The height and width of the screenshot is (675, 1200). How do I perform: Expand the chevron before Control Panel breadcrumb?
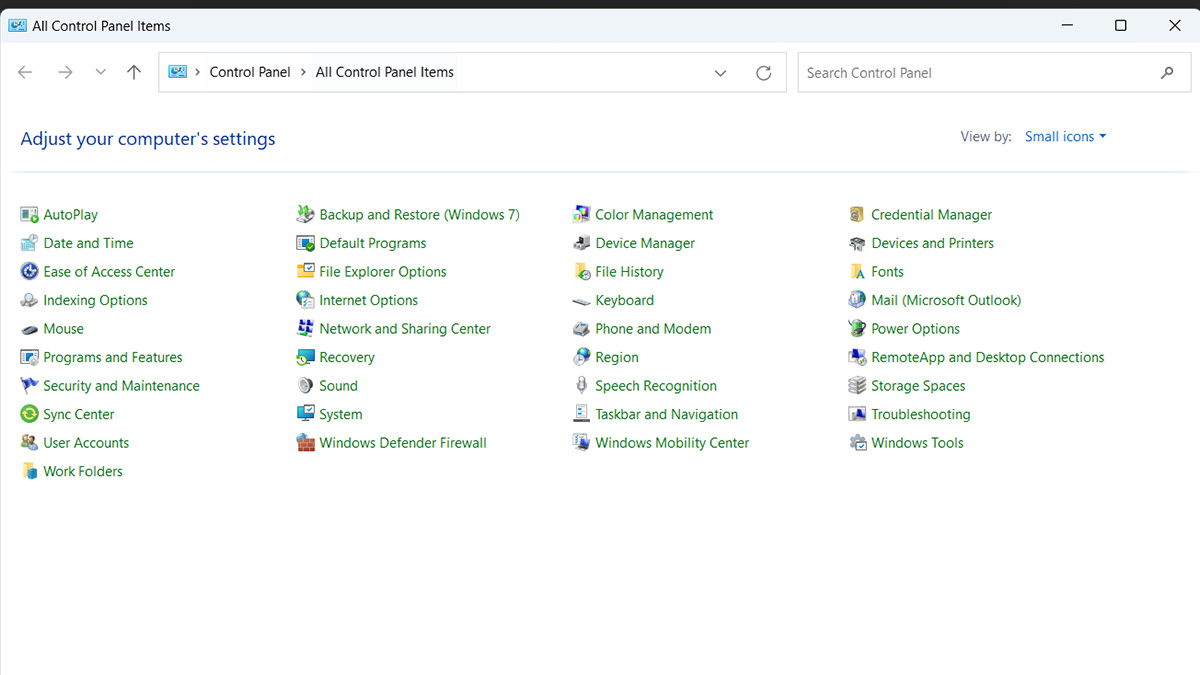198,72
